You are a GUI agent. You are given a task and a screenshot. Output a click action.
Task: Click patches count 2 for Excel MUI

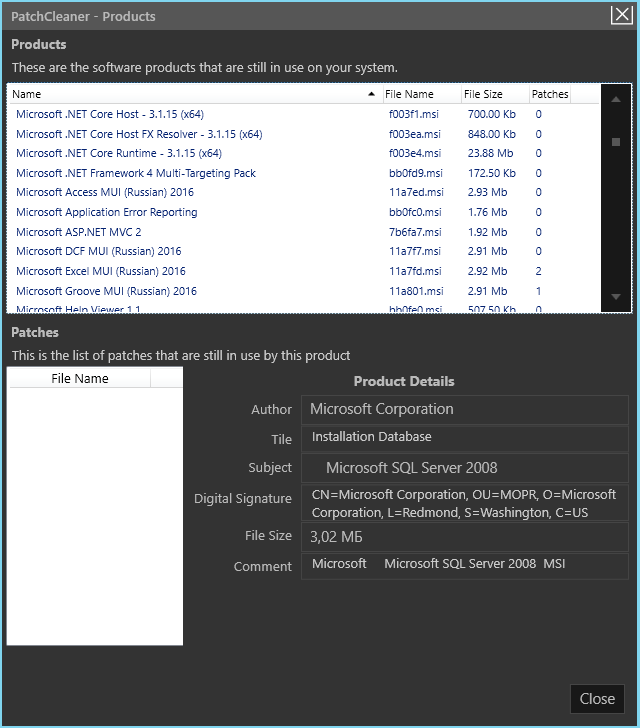pyautogui.click(x=538, y=271)
